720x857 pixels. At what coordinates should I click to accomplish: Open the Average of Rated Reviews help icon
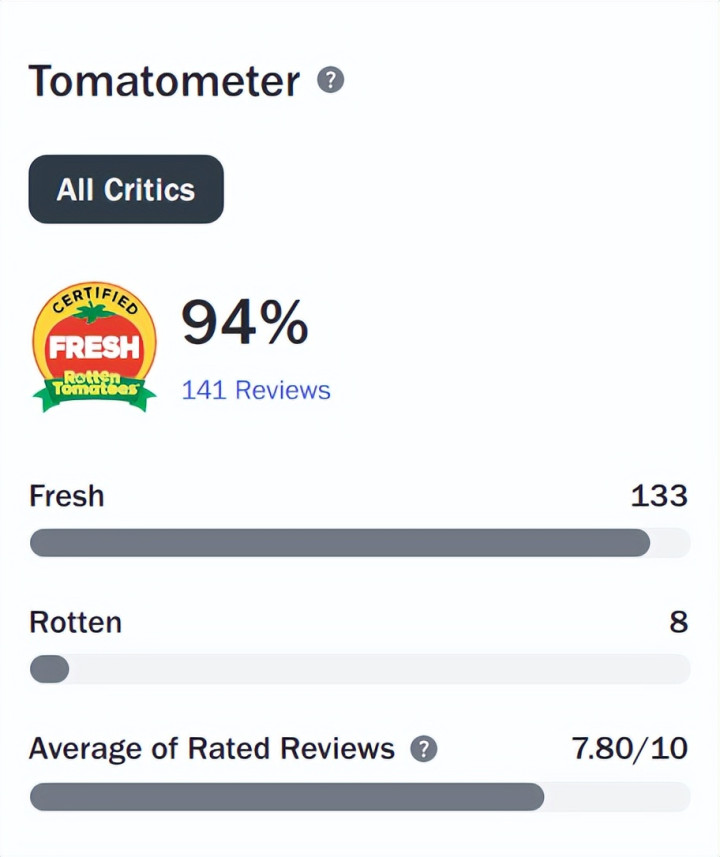click(x=424, y=748)
